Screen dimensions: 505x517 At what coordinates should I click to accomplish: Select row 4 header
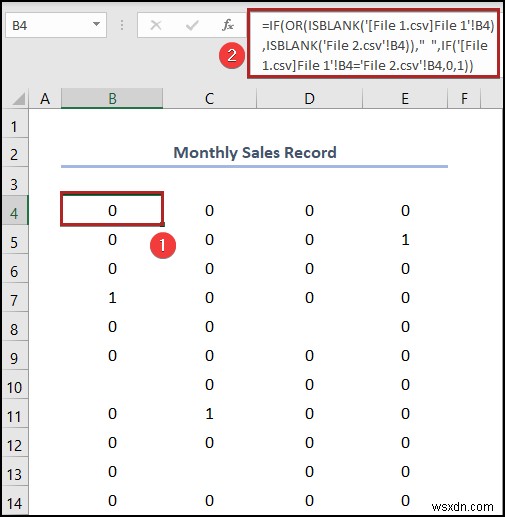[15, 210]
